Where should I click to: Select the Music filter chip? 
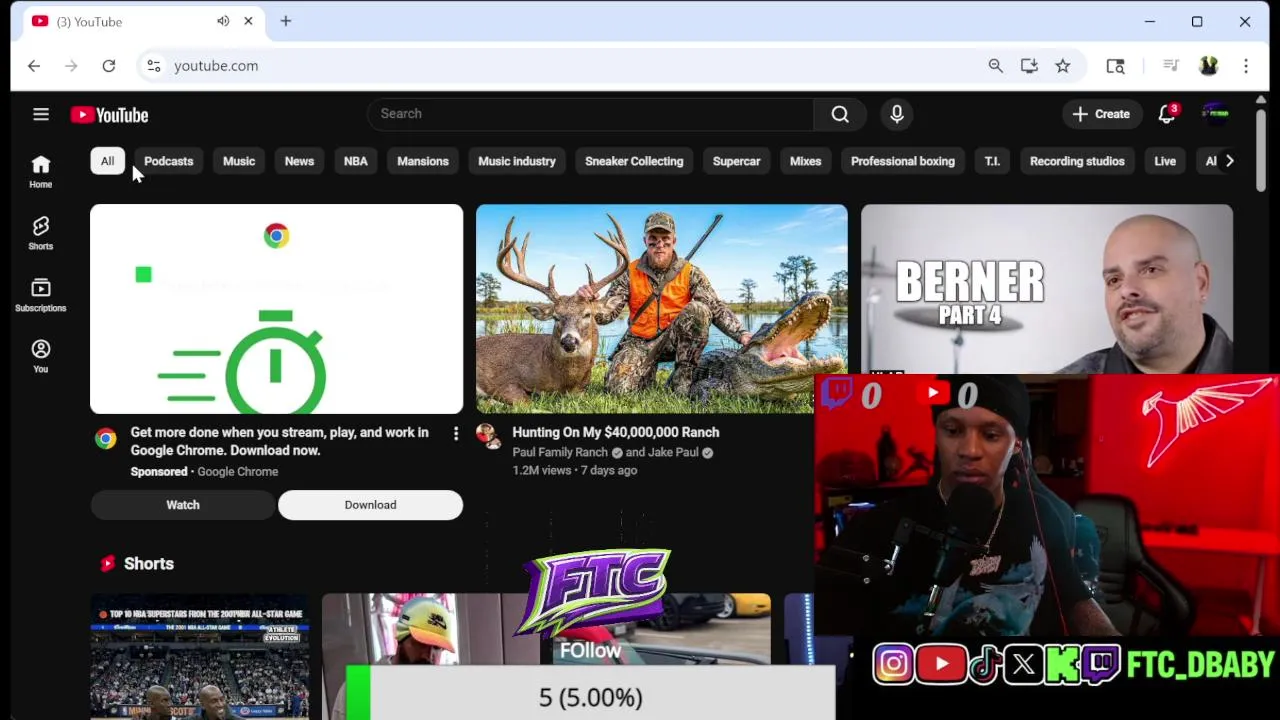coord(239,161)
